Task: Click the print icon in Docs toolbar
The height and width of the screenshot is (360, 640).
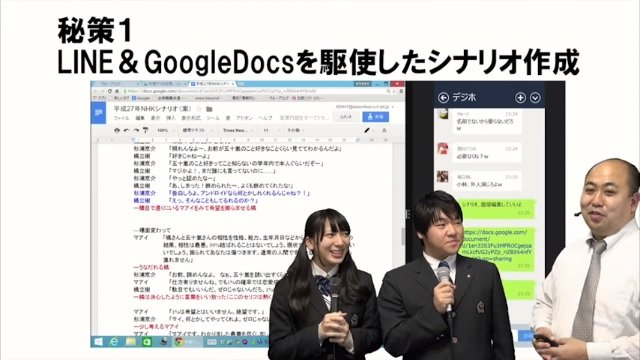Action: tap(117, 130)
